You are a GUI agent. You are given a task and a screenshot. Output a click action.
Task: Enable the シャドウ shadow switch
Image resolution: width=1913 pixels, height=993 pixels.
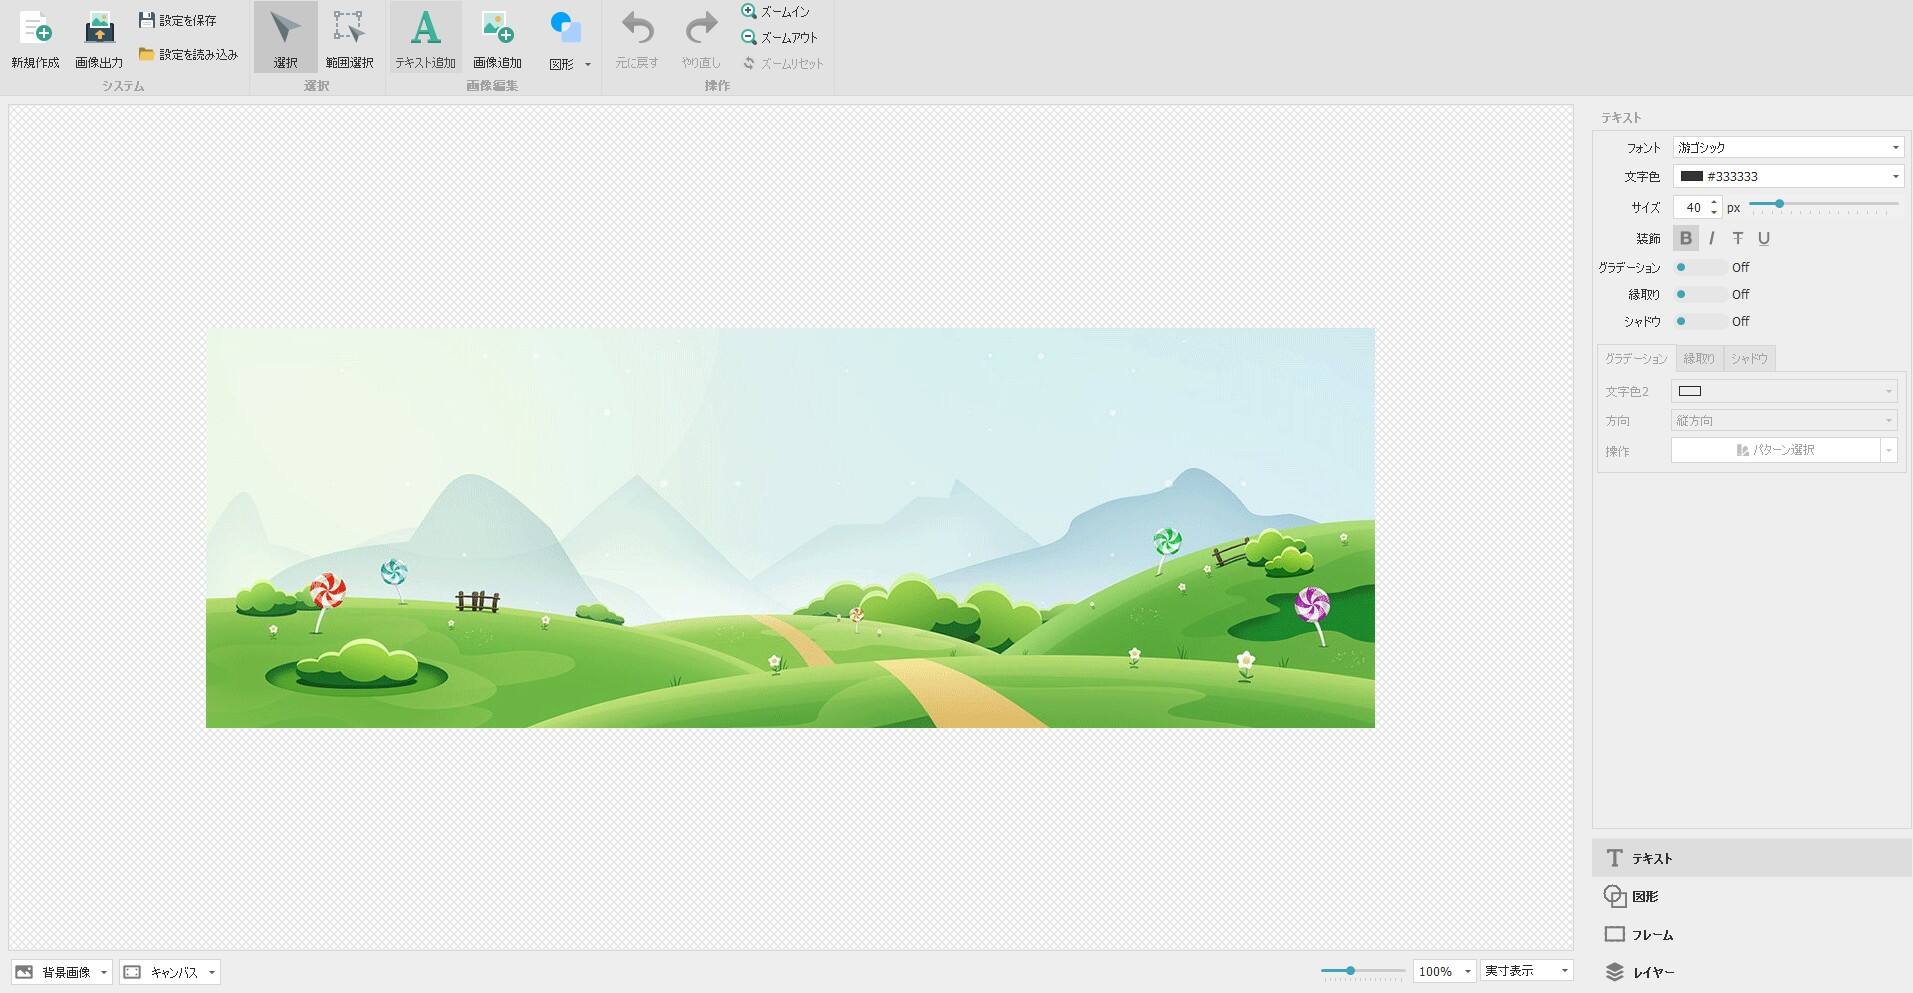[x=1700, y=321]
